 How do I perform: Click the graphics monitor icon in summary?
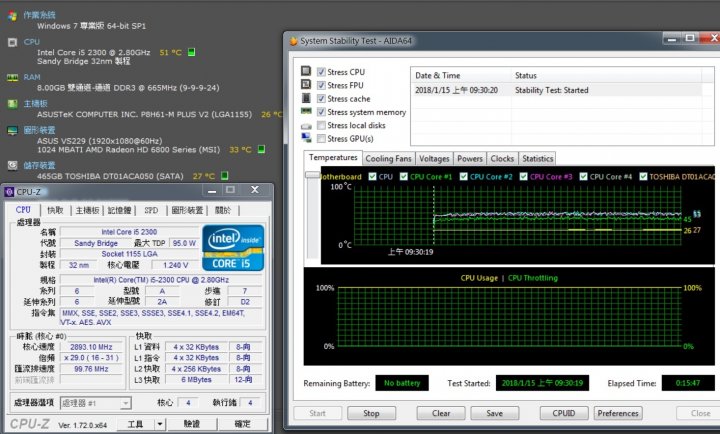[12, 130]
